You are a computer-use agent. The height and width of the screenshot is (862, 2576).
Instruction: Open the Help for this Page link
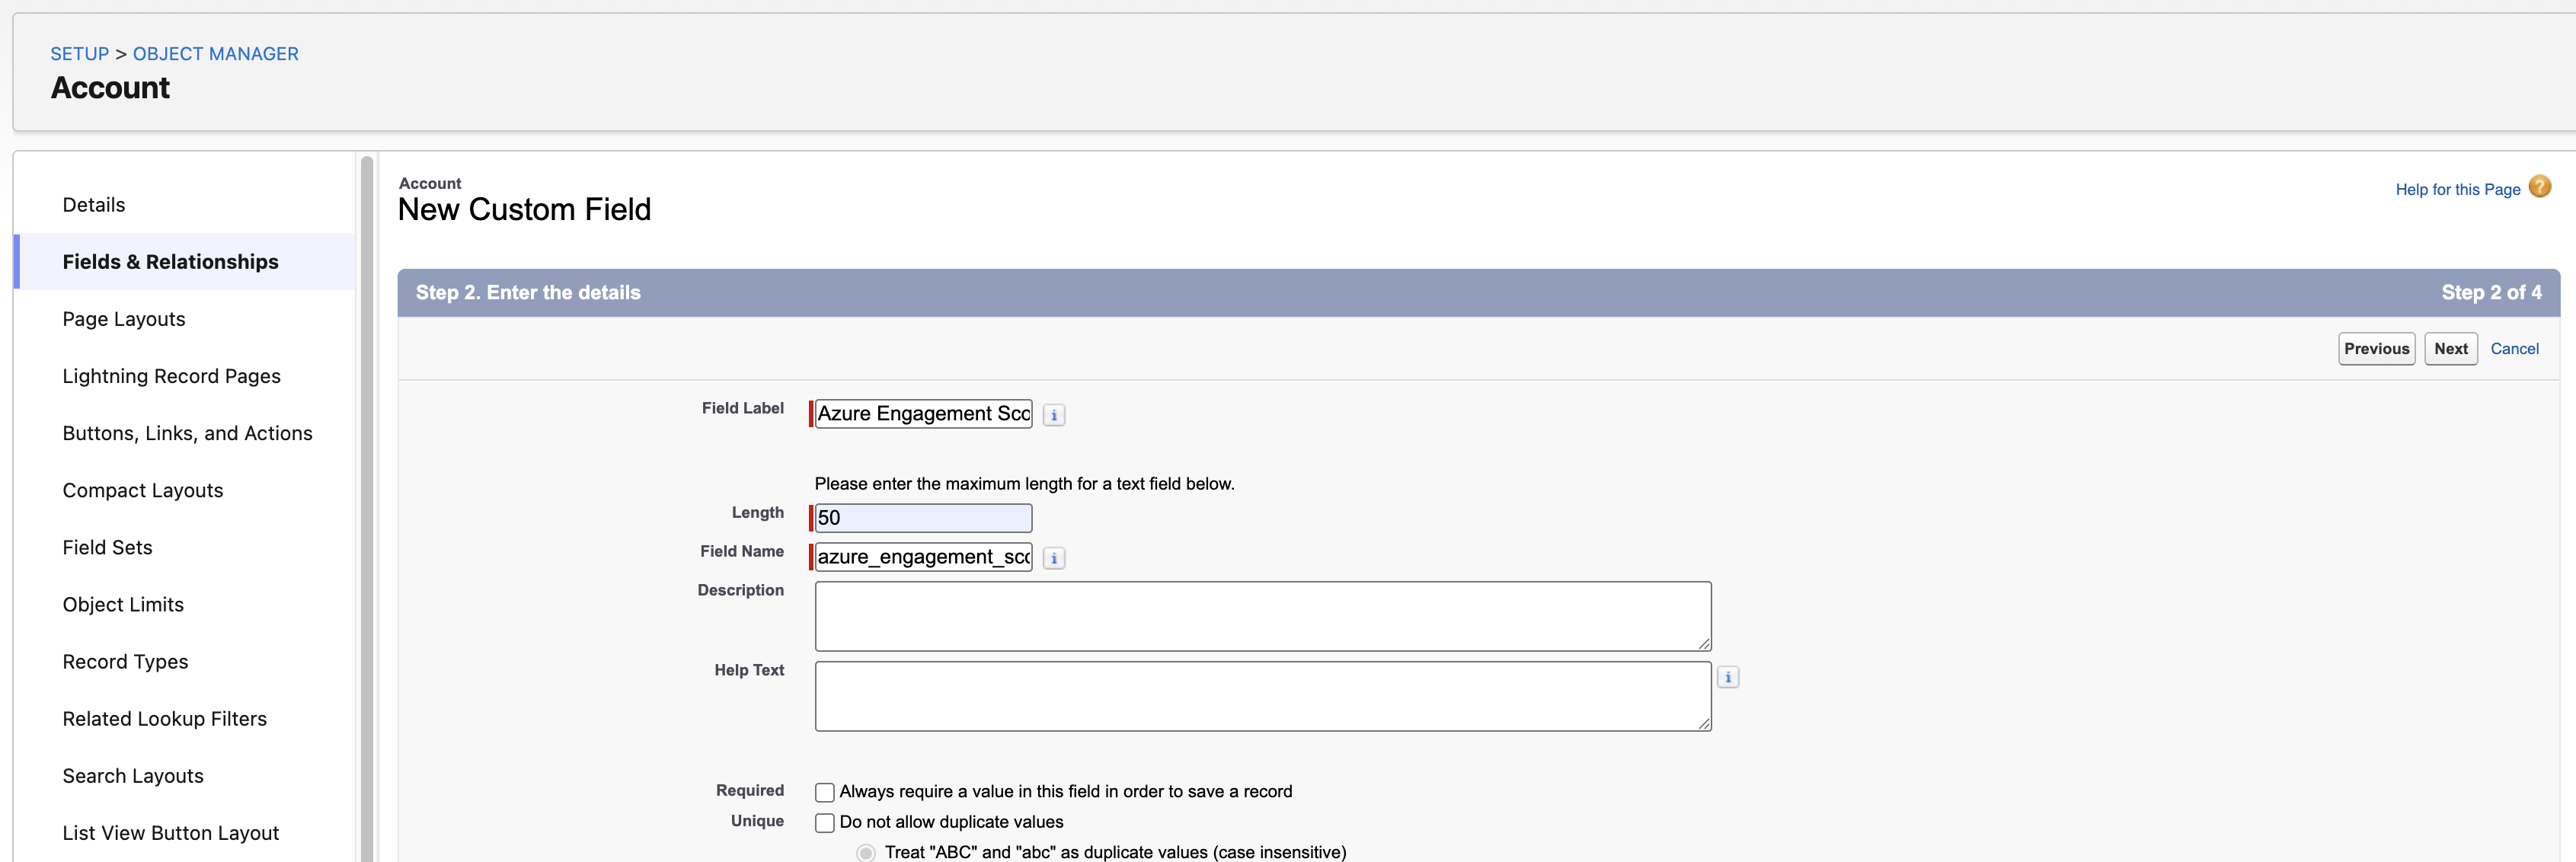(x=2457, y=190)
